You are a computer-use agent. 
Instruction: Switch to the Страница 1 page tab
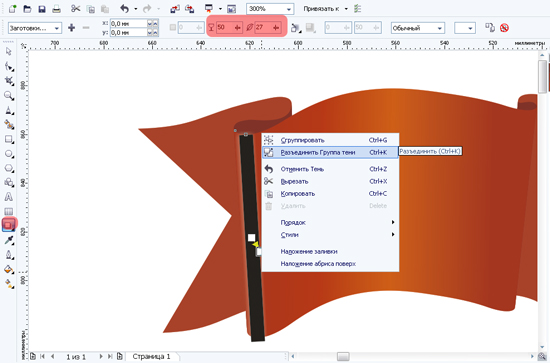[x=151, y=356]
